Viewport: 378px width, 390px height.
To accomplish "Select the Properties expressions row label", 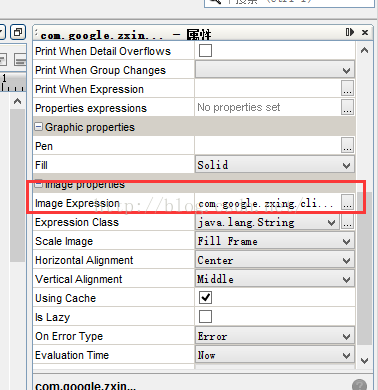I will [x=91, y=108].
